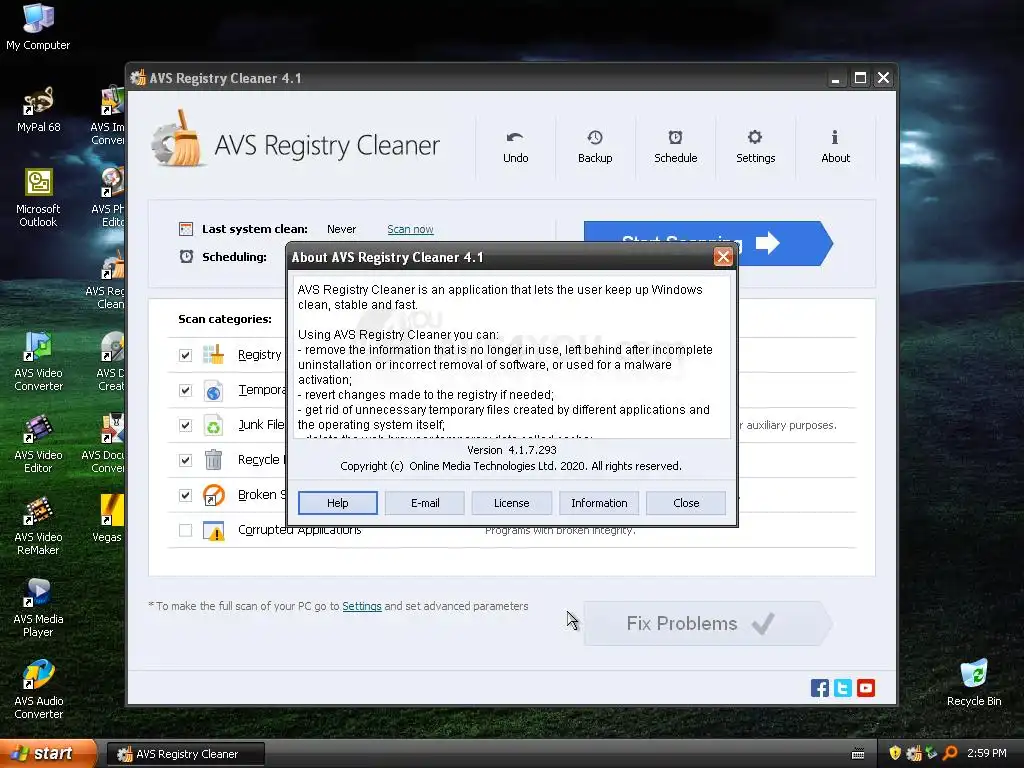The width and height of the screenshot is (1024, 768).
Task: Click the version text 4.1.7.293
Action: tap(532, 450)
